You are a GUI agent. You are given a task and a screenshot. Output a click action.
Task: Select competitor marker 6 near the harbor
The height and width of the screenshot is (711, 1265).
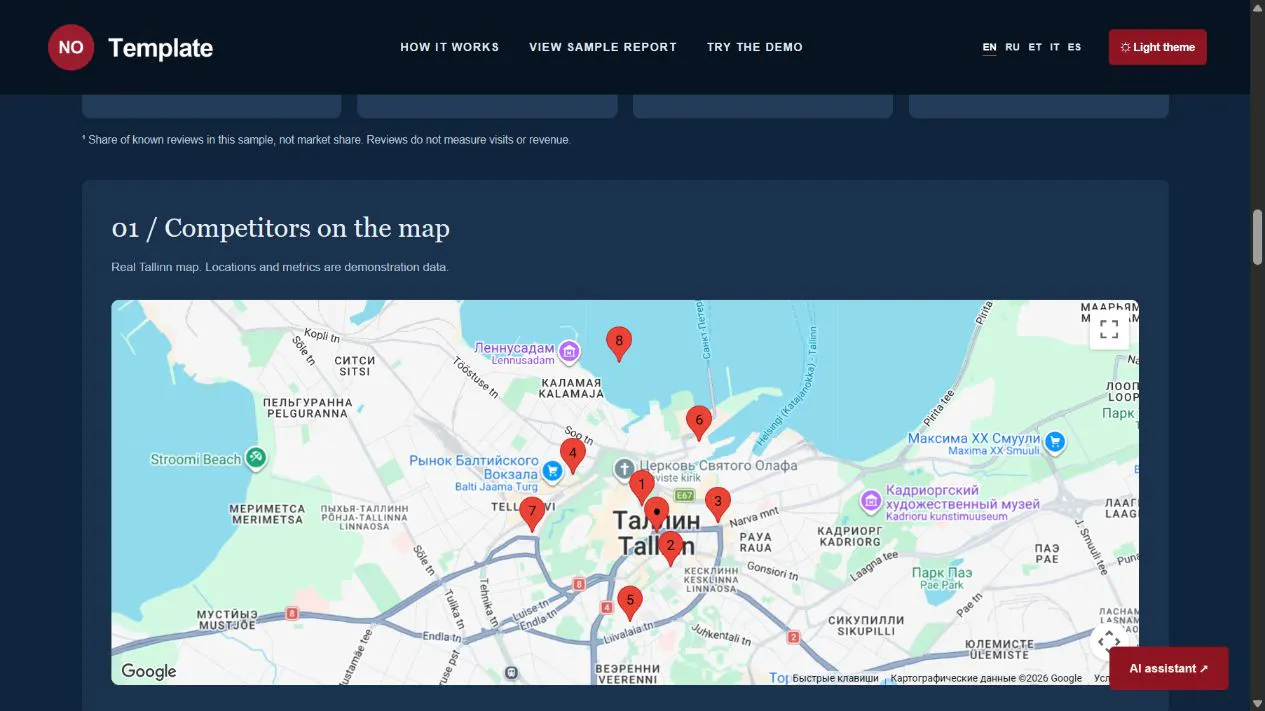(x=699, y=423)
